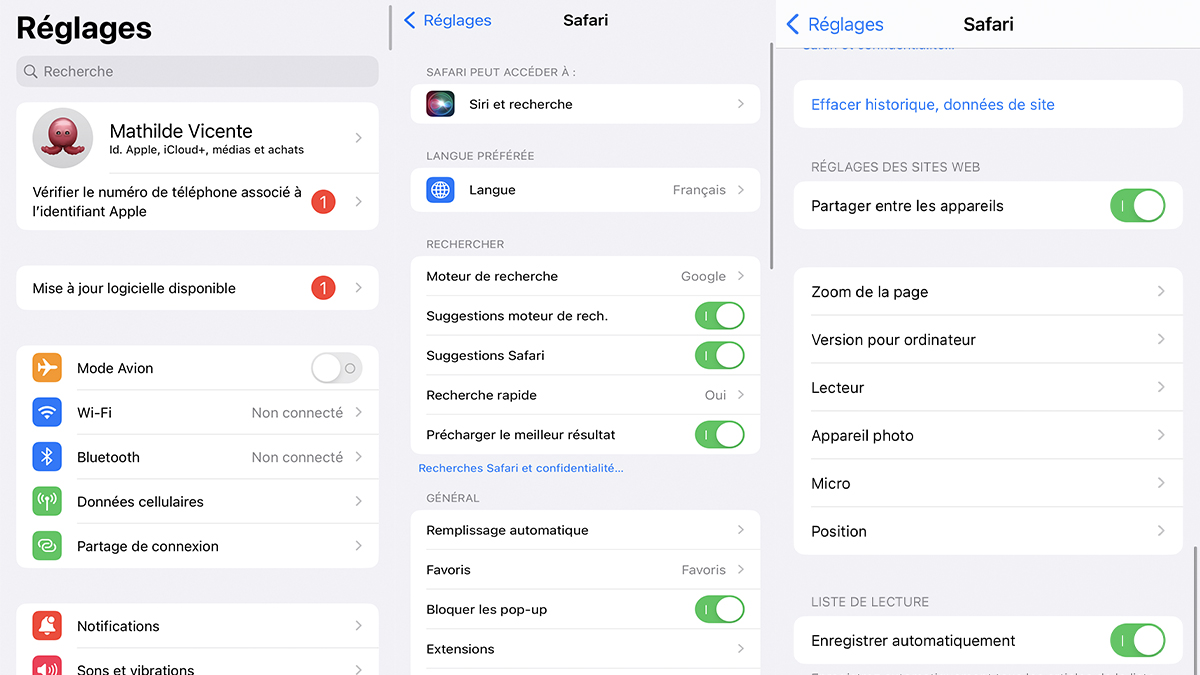Tap the Mode Avion airplane icon

[x=47, y=368]
